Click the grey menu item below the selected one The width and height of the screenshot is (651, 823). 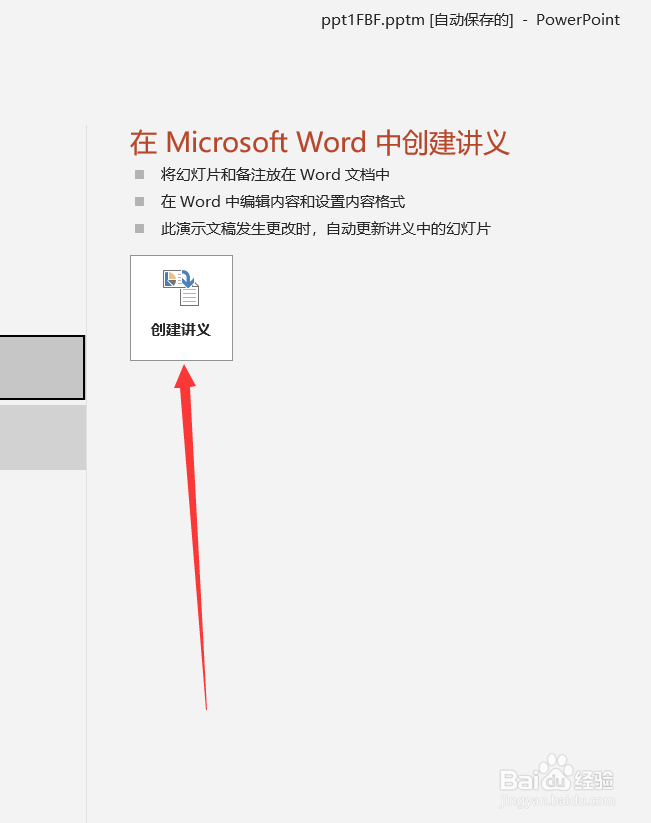[x=43, y=437]
